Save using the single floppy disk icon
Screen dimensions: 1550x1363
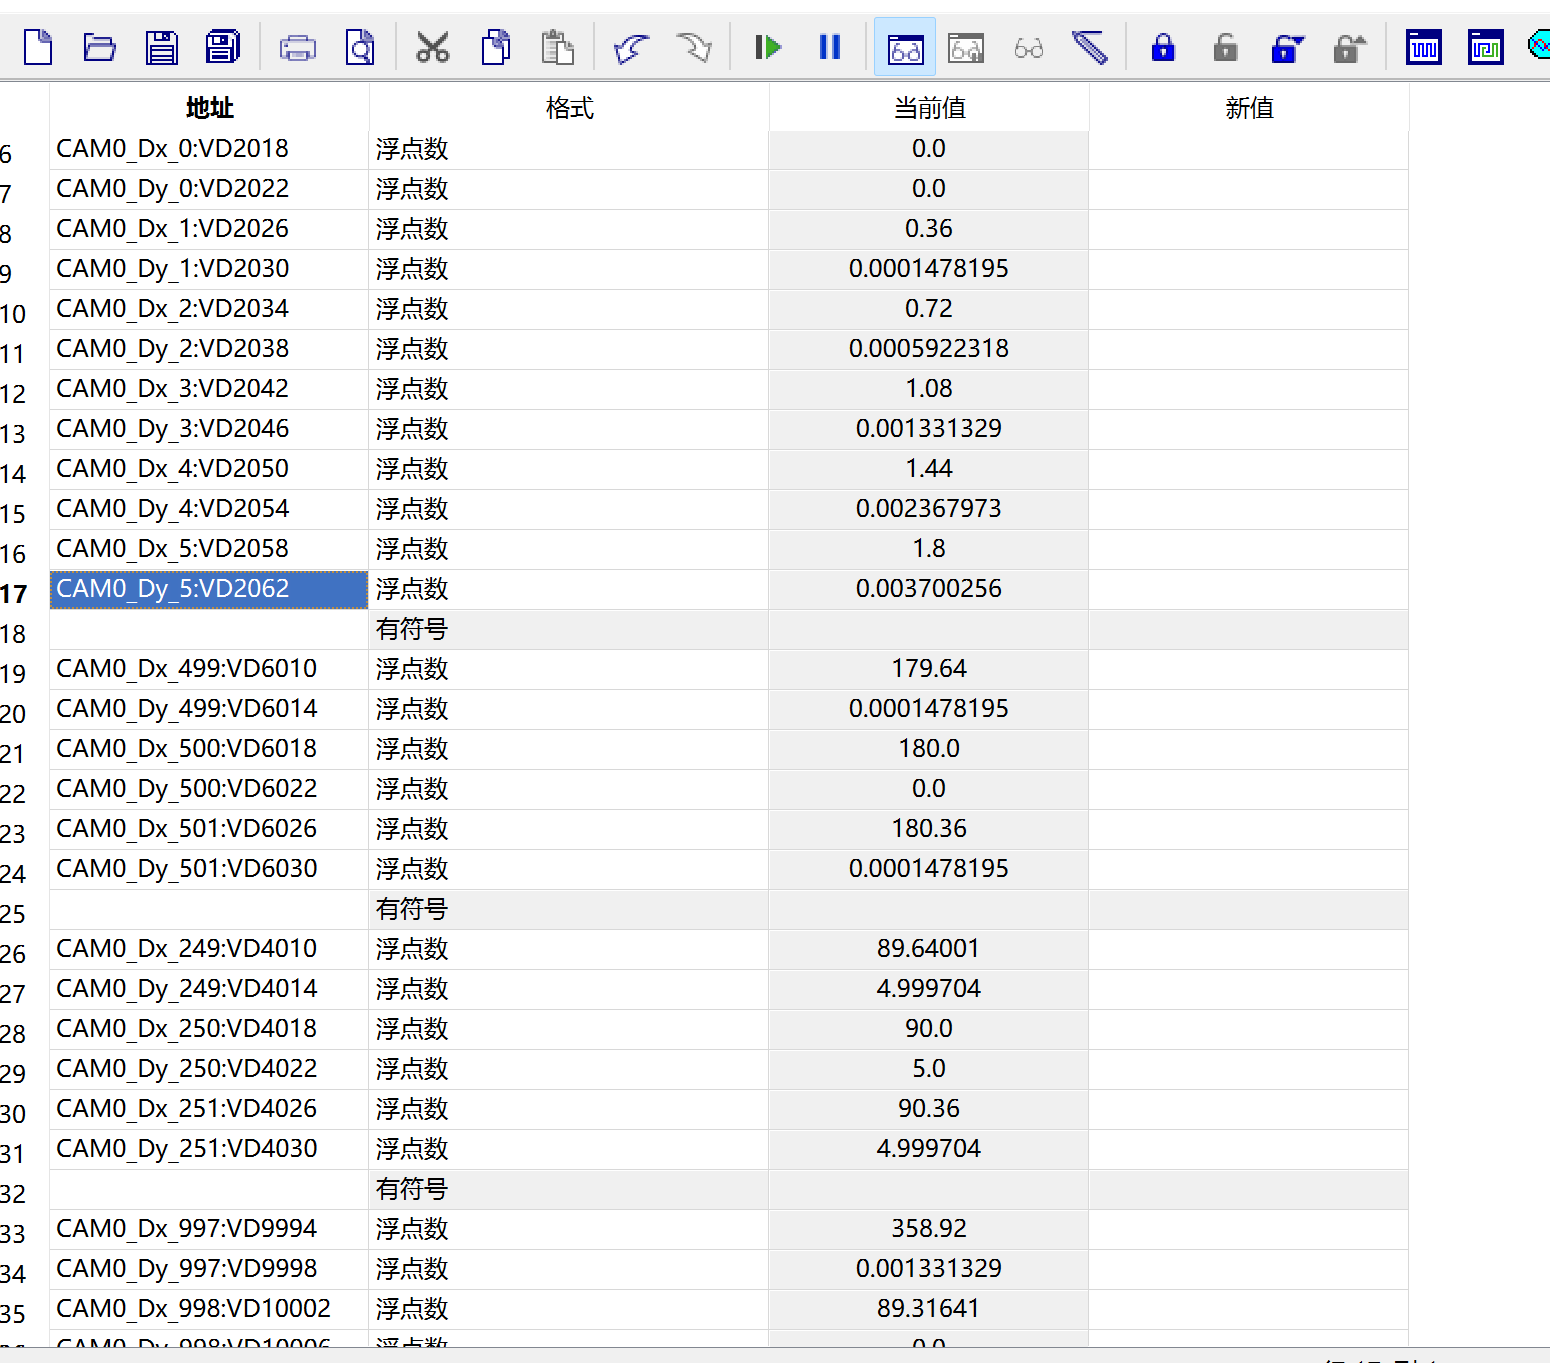[161, 47]
